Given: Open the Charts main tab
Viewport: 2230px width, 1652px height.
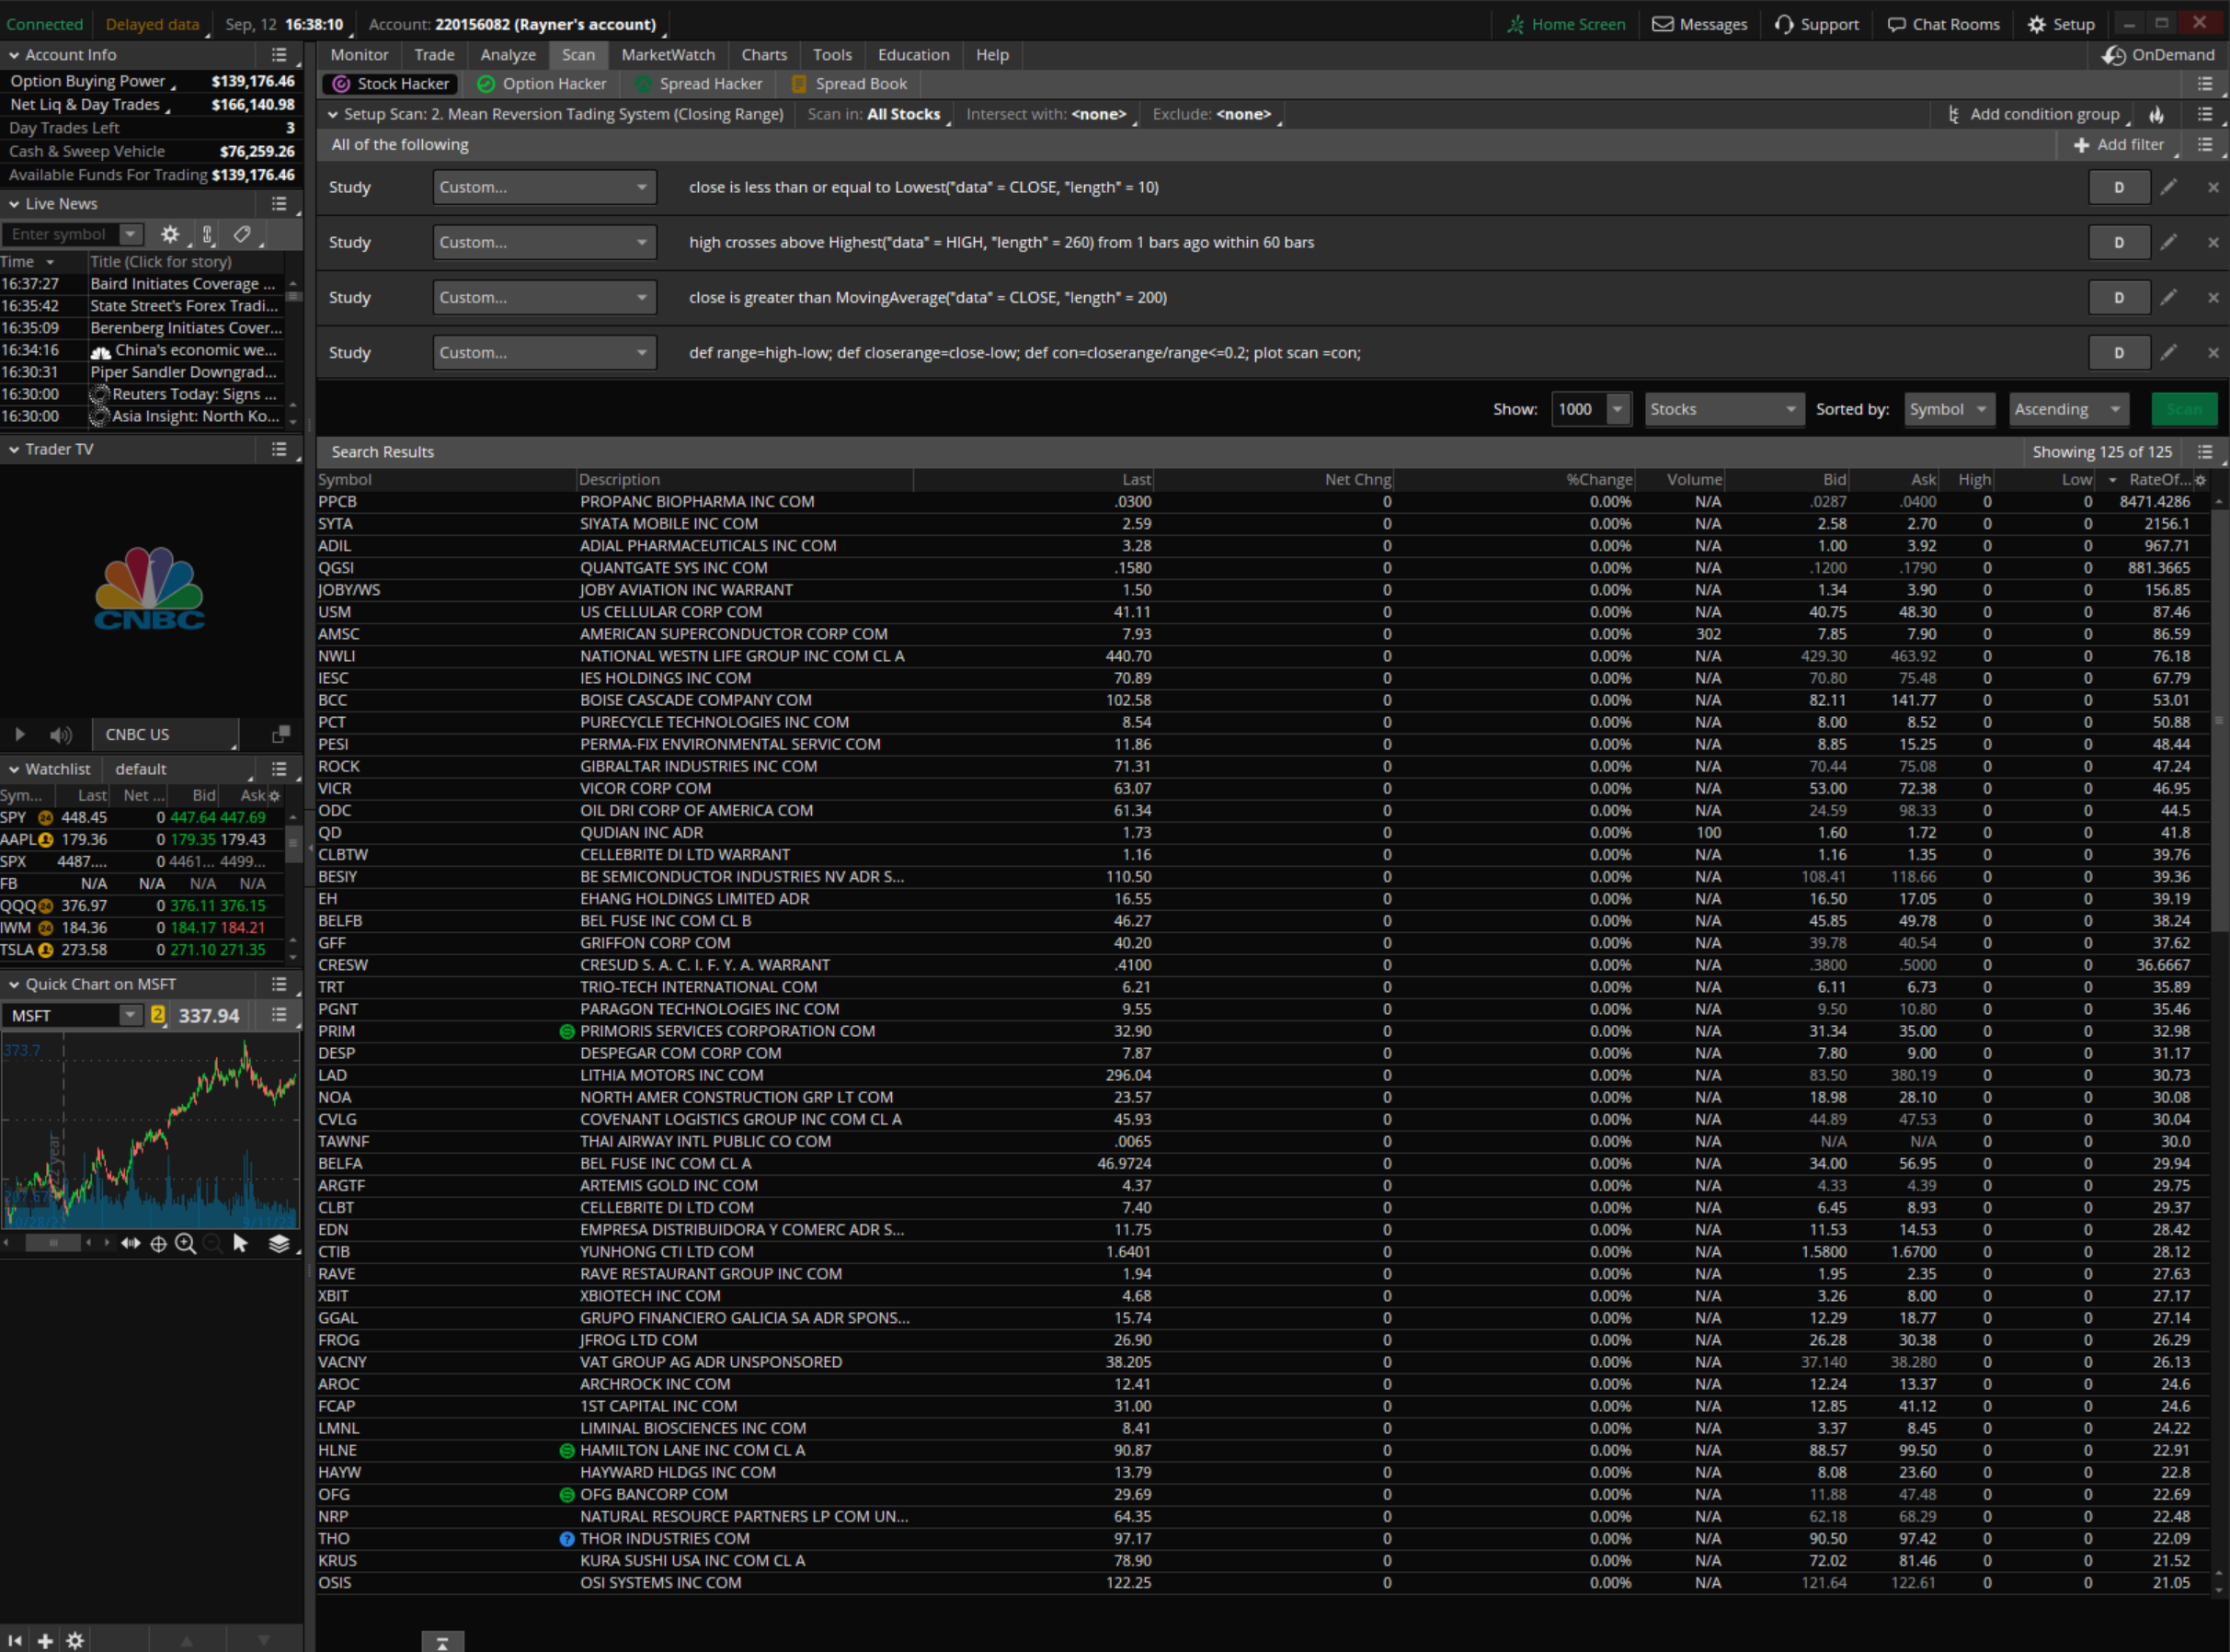Looking at the screenshot, I should pos(764,55).
